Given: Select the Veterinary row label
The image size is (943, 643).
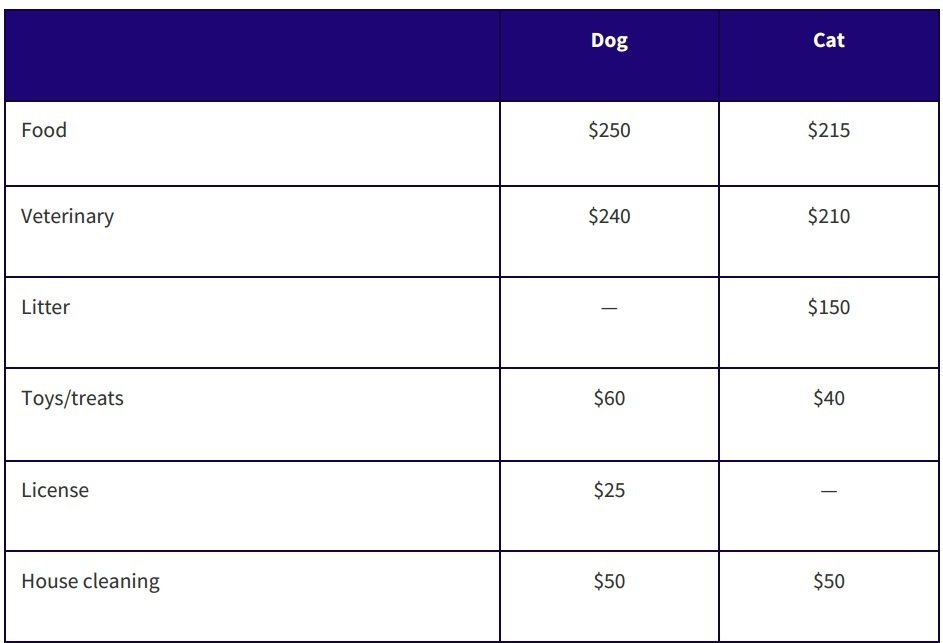Looking at the screenshot, I should pyautogui.click(x=67, y=216).
